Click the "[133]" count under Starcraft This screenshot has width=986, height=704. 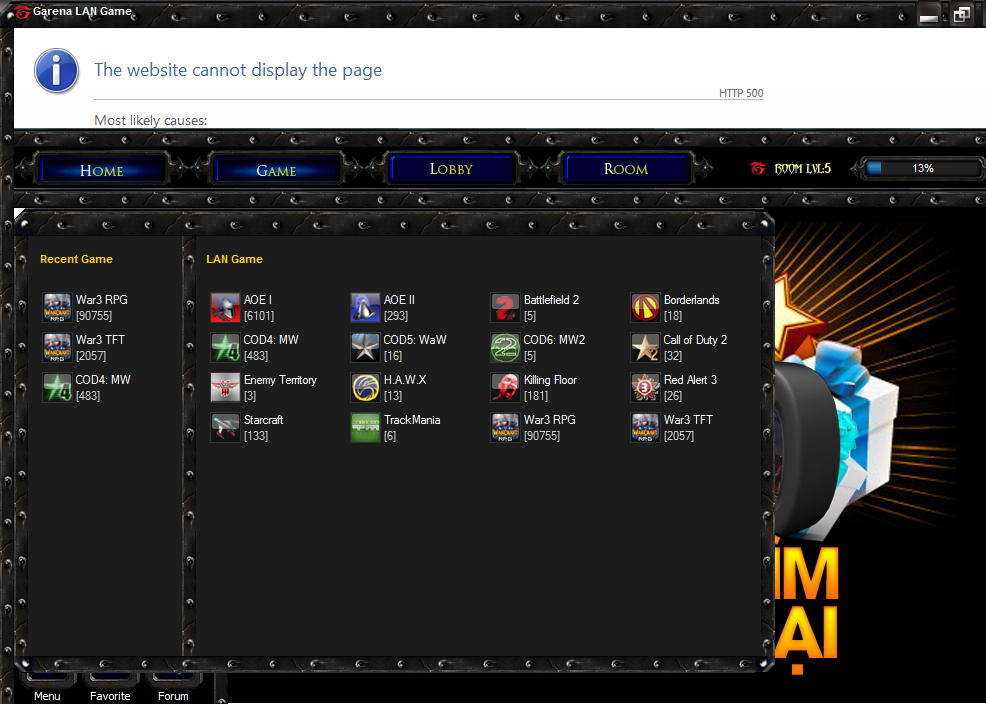(256, 436)
